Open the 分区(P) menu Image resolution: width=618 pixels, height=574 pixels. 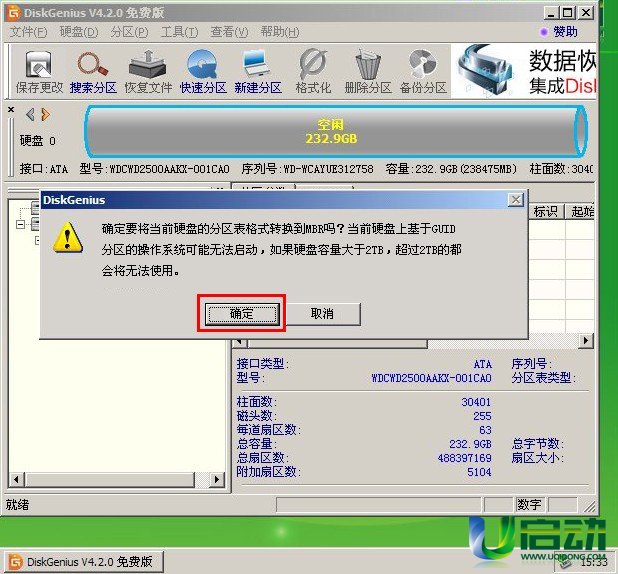point(129,32)
